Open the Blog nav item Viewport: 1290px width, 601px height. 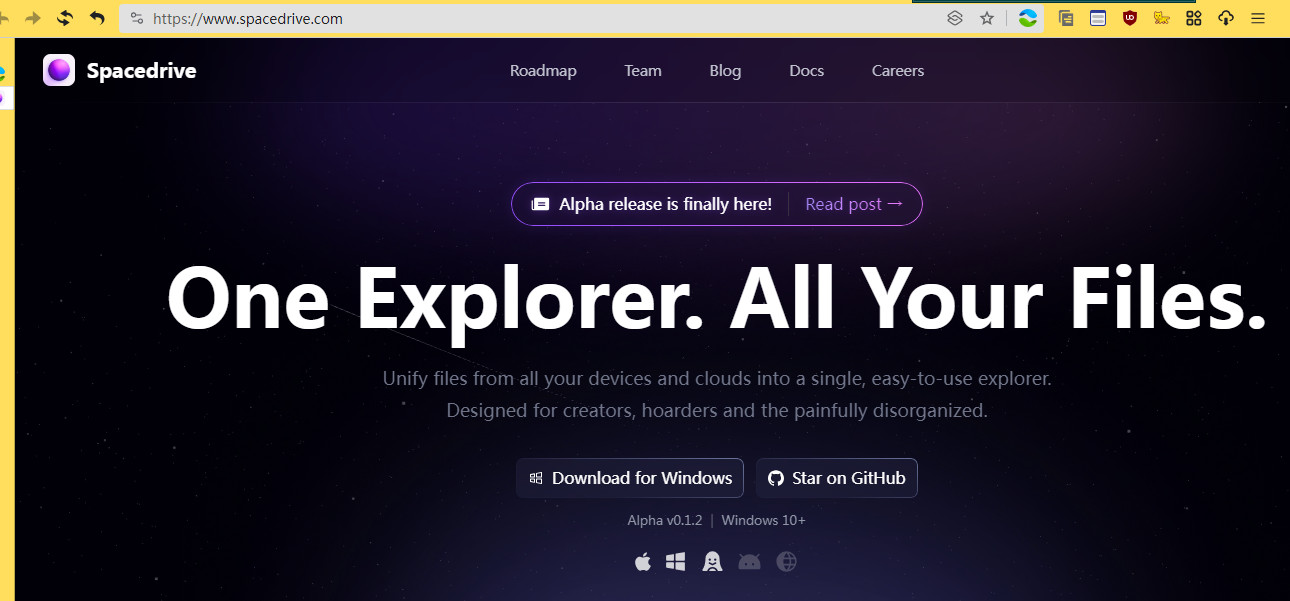tap(725, 71)
